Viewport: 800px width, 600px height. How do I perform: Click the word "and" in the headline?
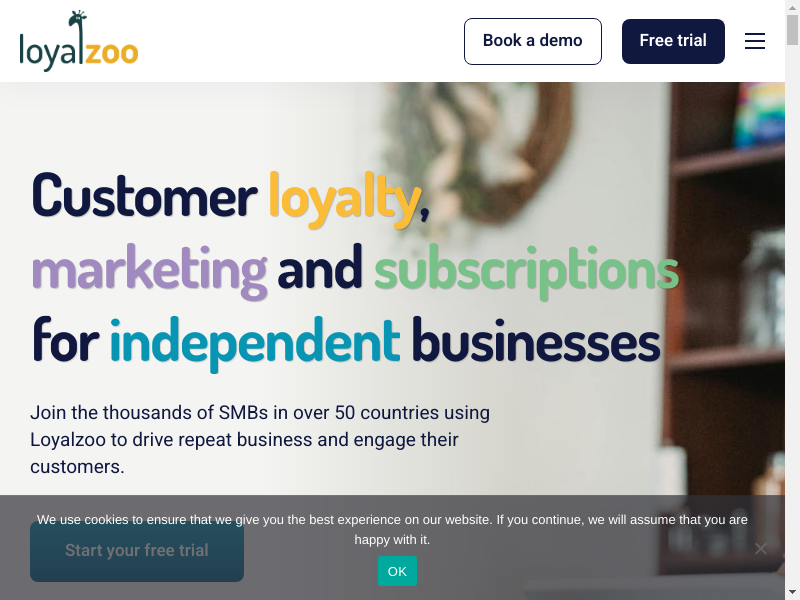tap(320, 268)
